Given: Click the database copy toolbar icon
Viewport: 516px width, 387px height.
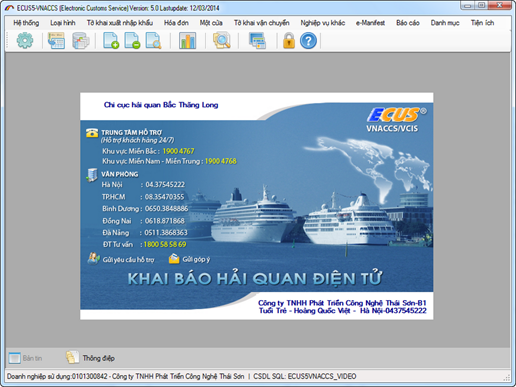Looking at the screenshot, I should [x=81, y=41].
